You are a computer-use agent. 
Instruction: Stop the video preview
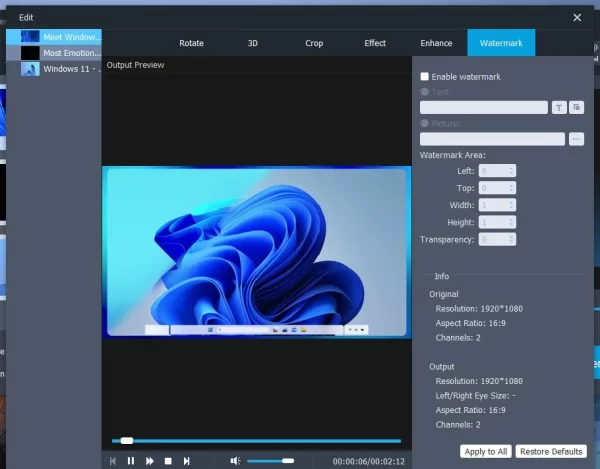tap(168, 461)
